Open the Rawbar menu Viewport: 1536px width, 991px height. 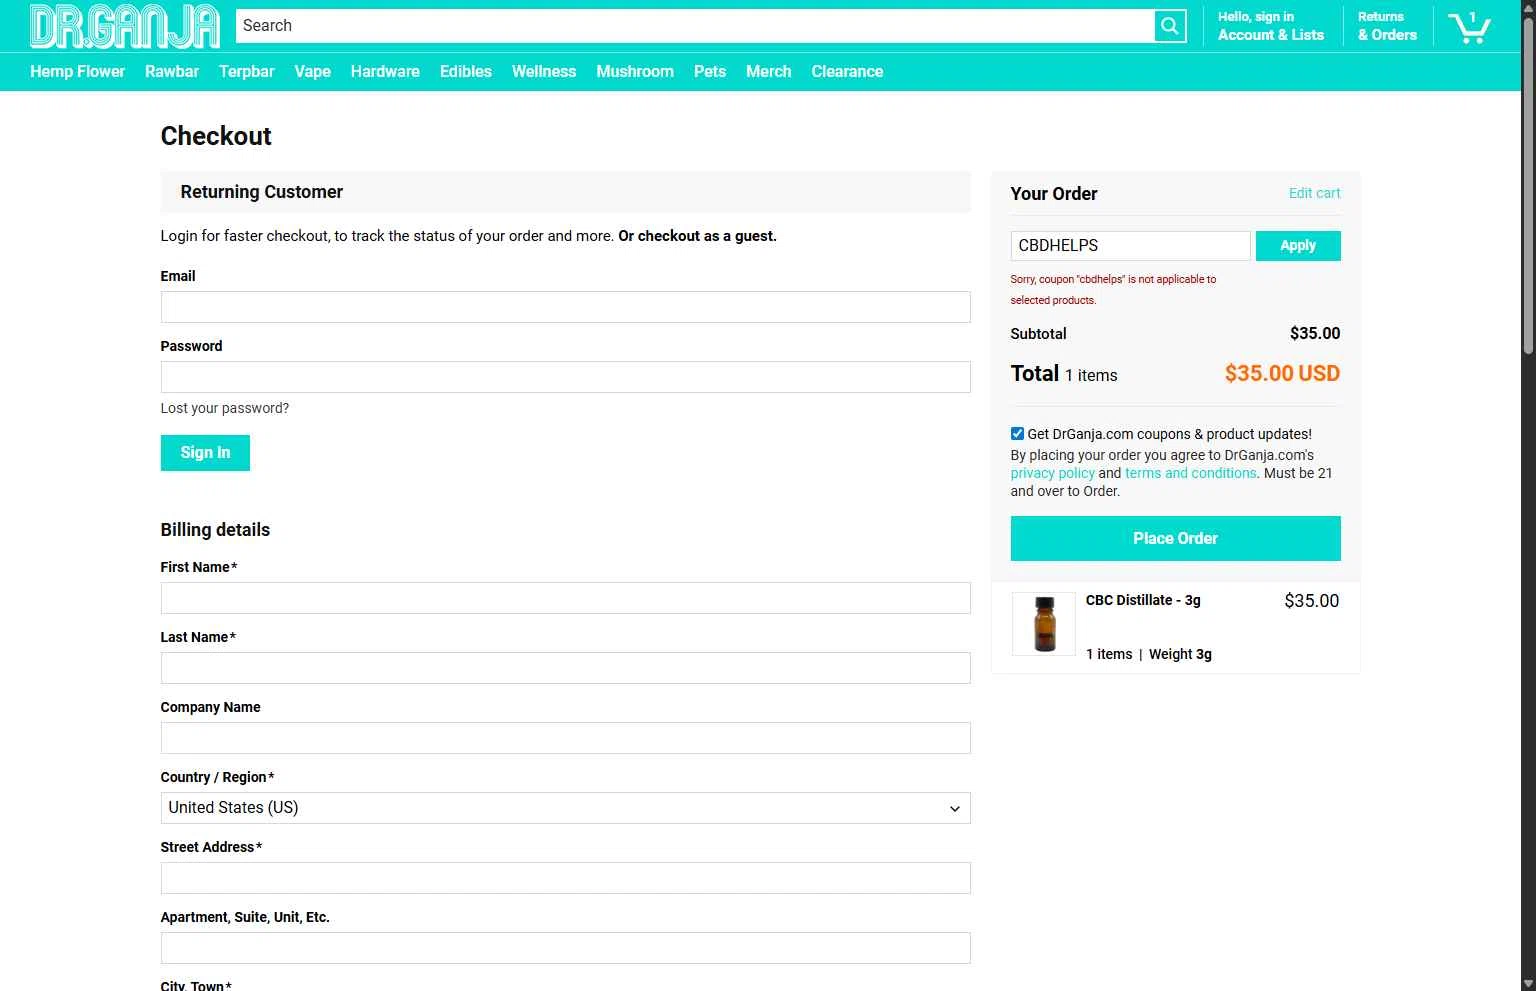[x=172, y=72]
